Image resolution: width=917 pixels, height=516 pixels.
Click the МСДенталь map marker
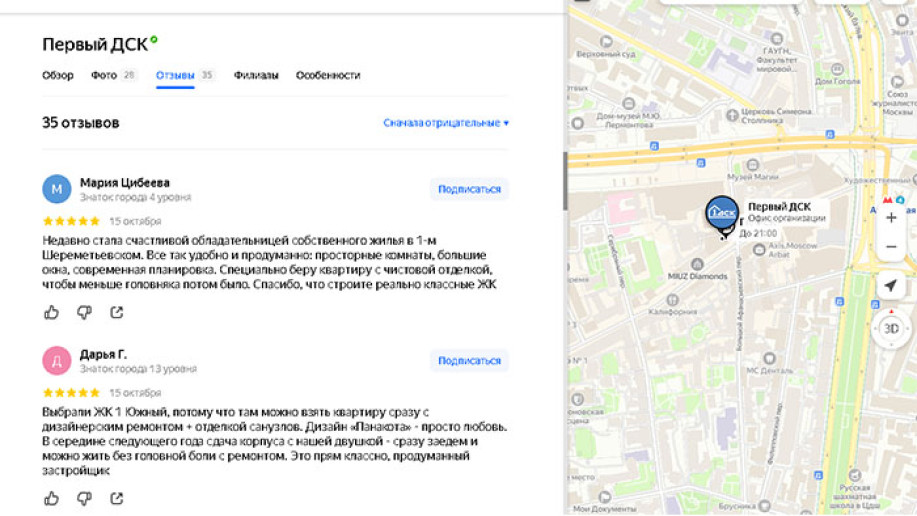pyautogui.click(x=770, y=358)
